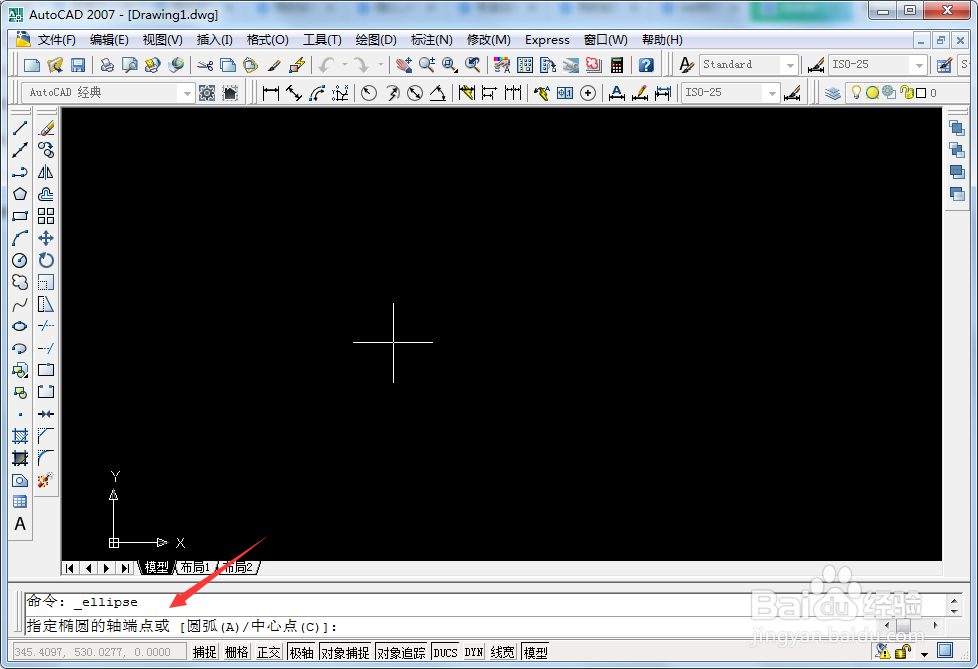The height and width of the screenshot is (669, 978).
Task: Select the Trim modify tool
Action: 46,326
